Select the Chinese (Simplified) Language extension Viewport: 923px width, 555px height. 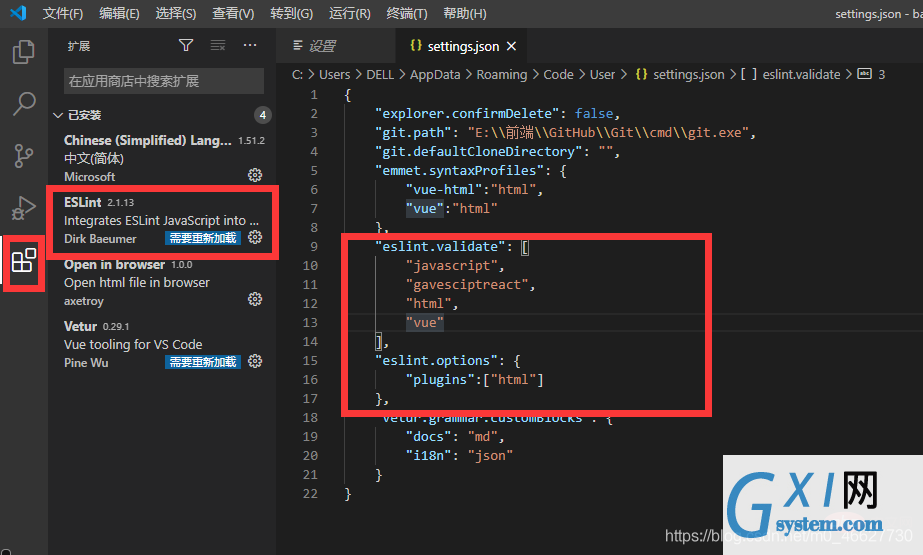(x=164, y=158)
